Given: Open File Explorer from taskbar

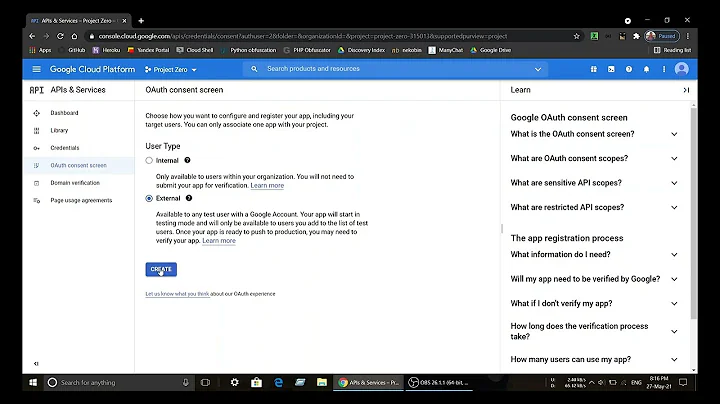Looking at the screenshot, I should 322,382.
